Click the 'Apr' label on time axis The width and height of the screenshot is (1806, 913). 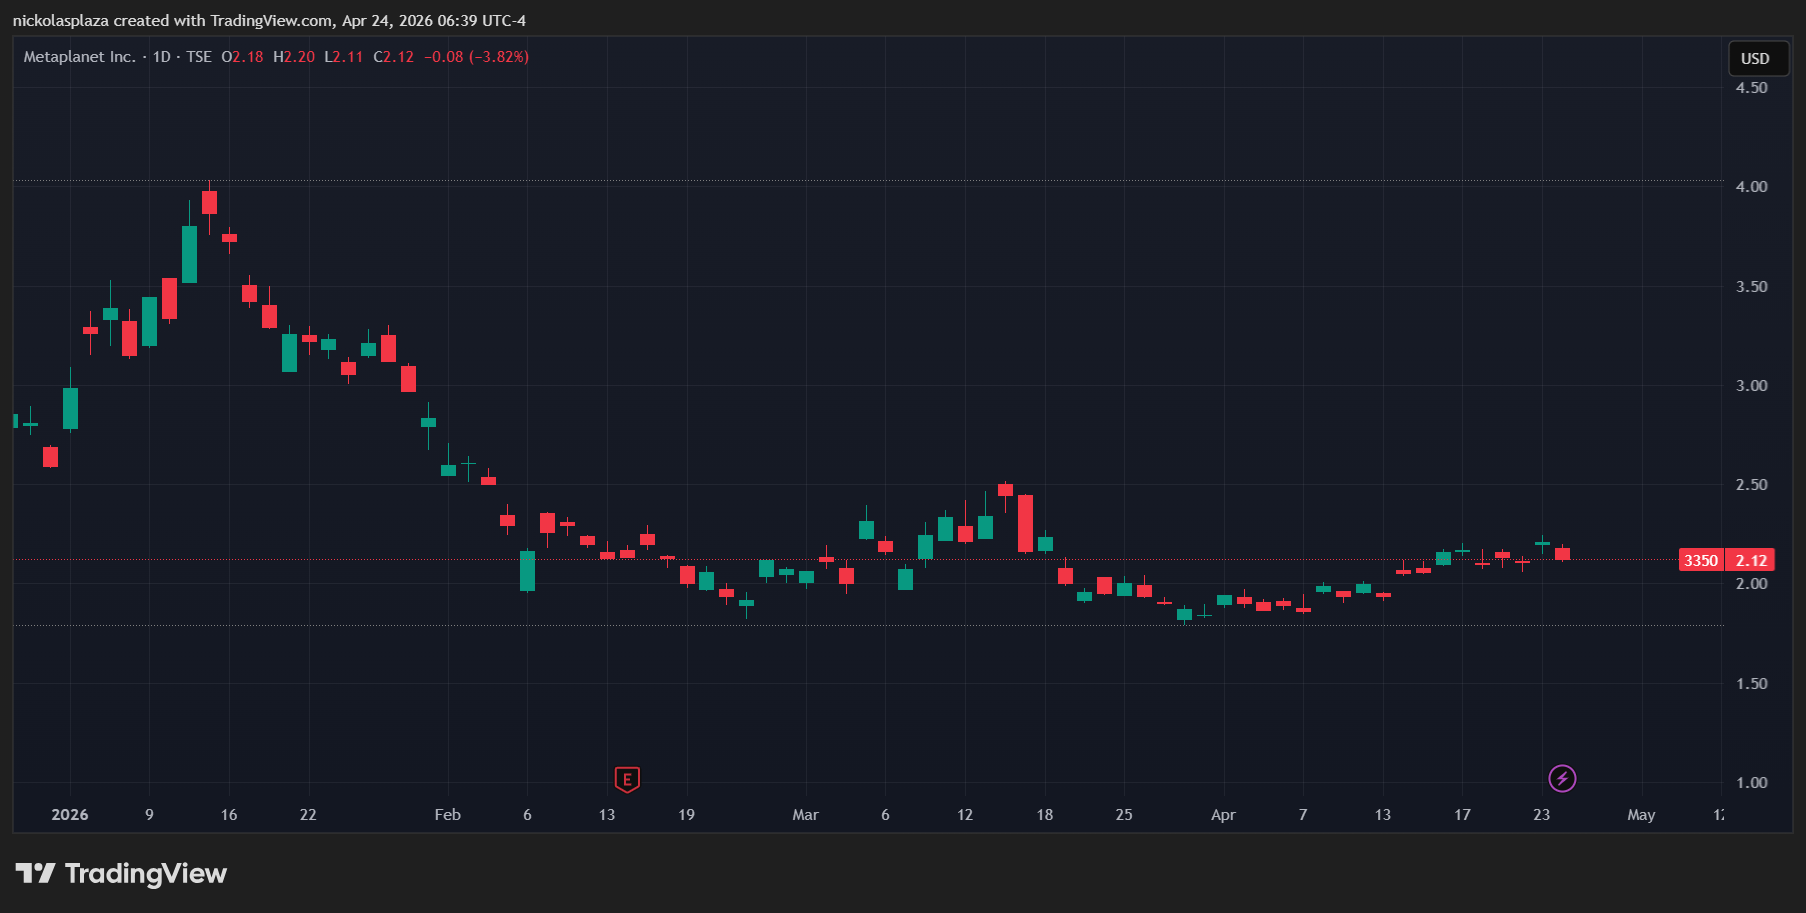point(1223,815)
